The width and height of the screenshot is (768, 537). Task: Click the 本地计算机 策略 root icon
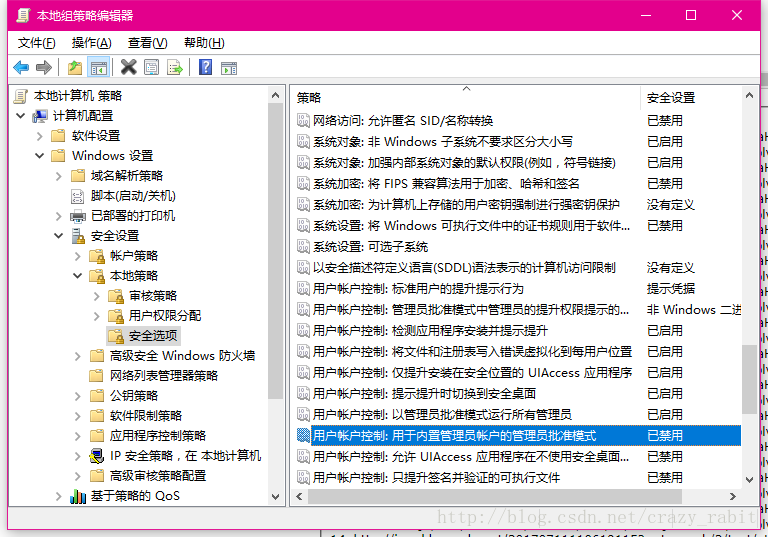click(x=21, y=96)
